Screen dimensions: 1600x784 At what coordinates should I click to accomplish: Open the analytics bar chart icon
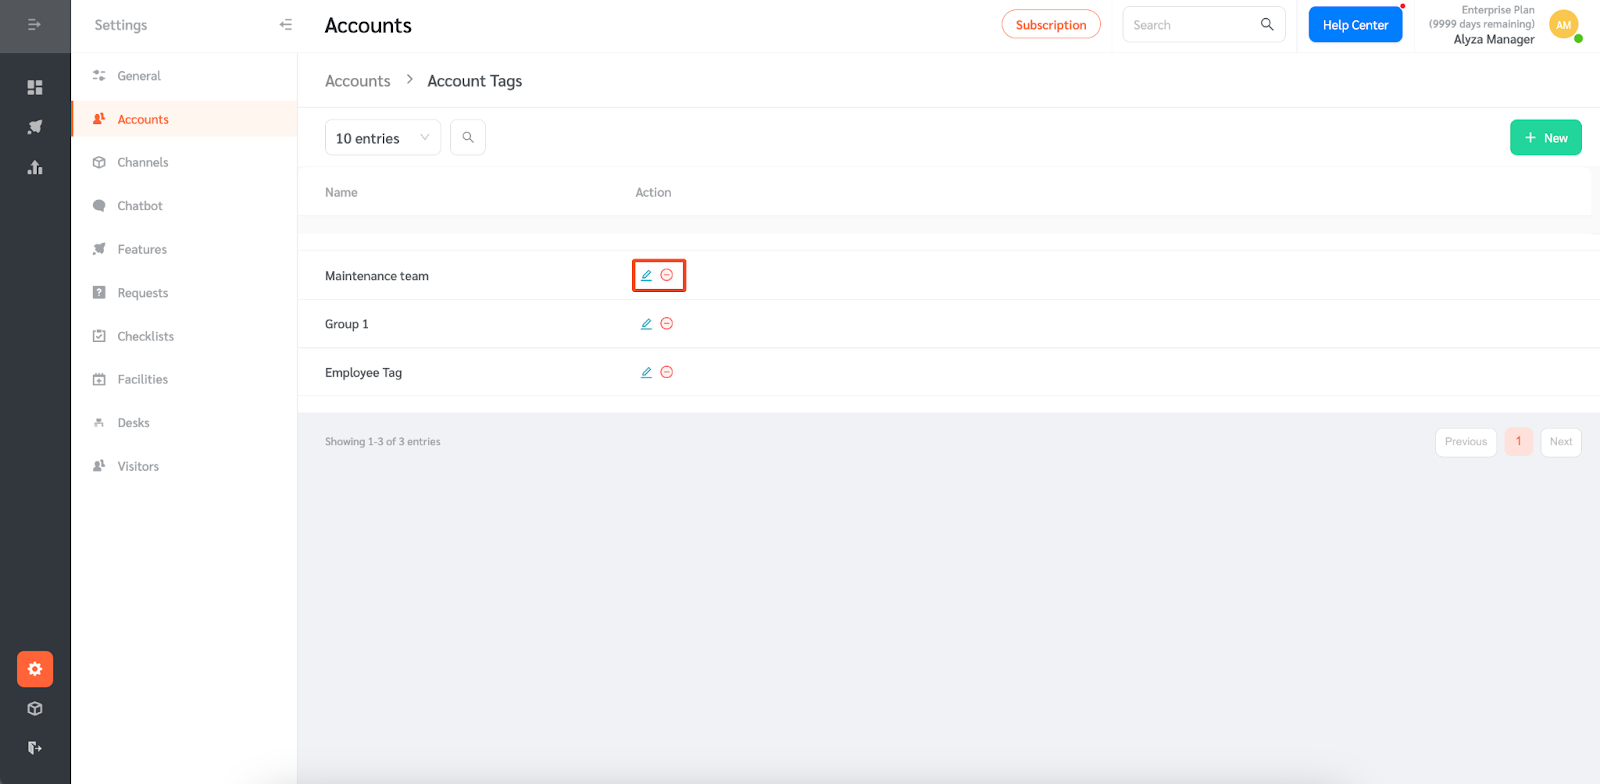click(35, 167)
